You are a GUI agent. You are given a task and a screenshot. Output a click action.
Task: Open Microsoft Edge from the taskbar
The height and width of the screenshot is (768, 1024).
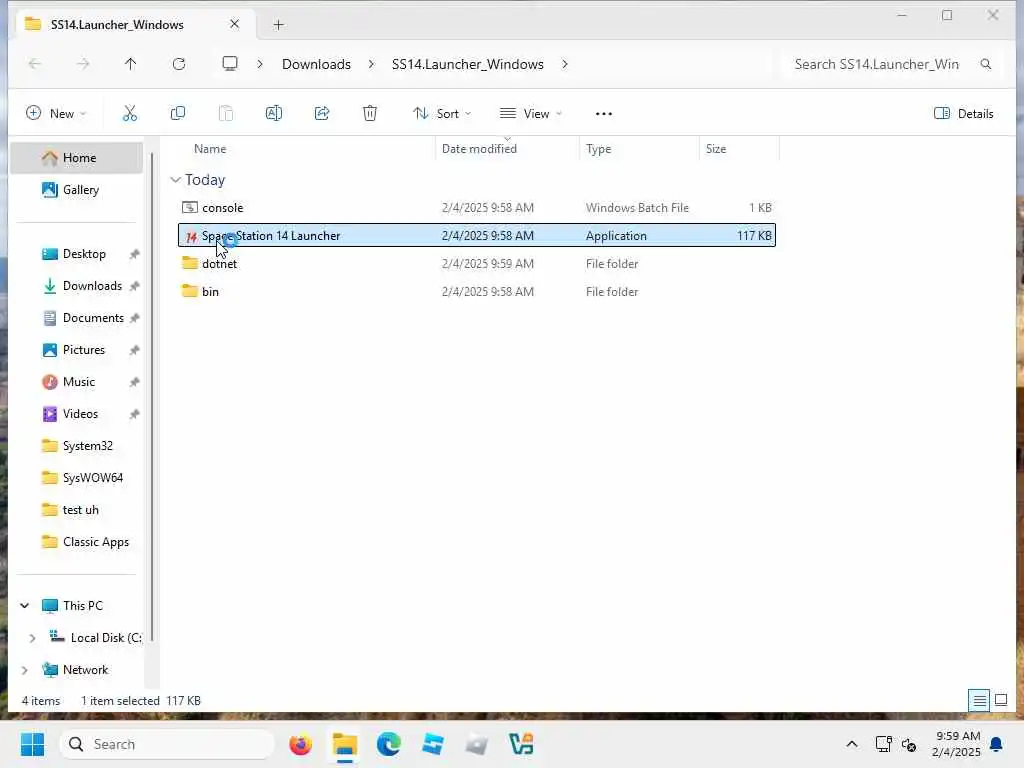(x=389, y=744)
